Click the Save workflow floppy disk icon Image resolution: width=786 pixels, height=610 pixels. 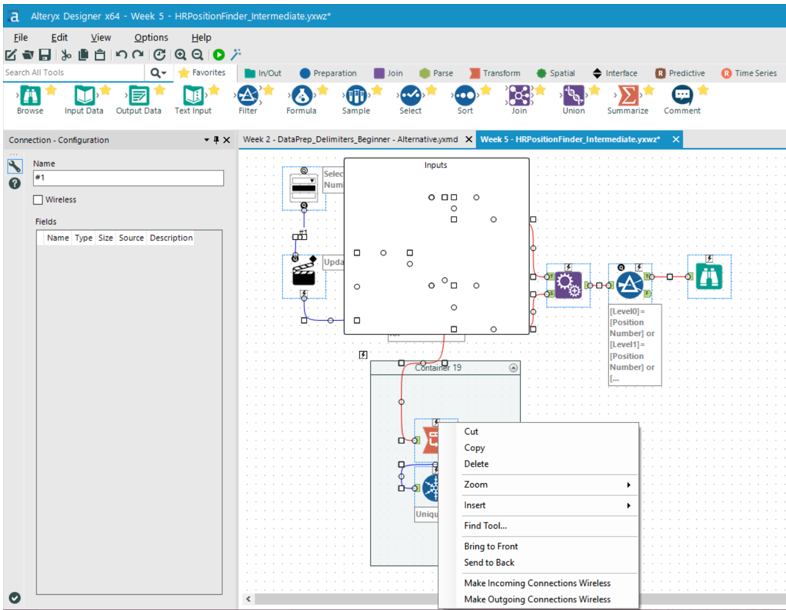44,54
